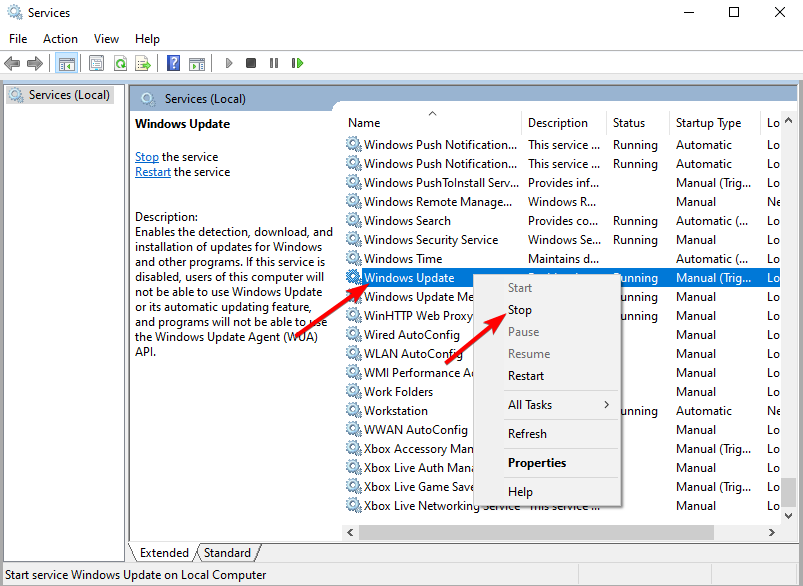Click the Stop Service square icon
This screenshot has width=803, height=586.
251,64
